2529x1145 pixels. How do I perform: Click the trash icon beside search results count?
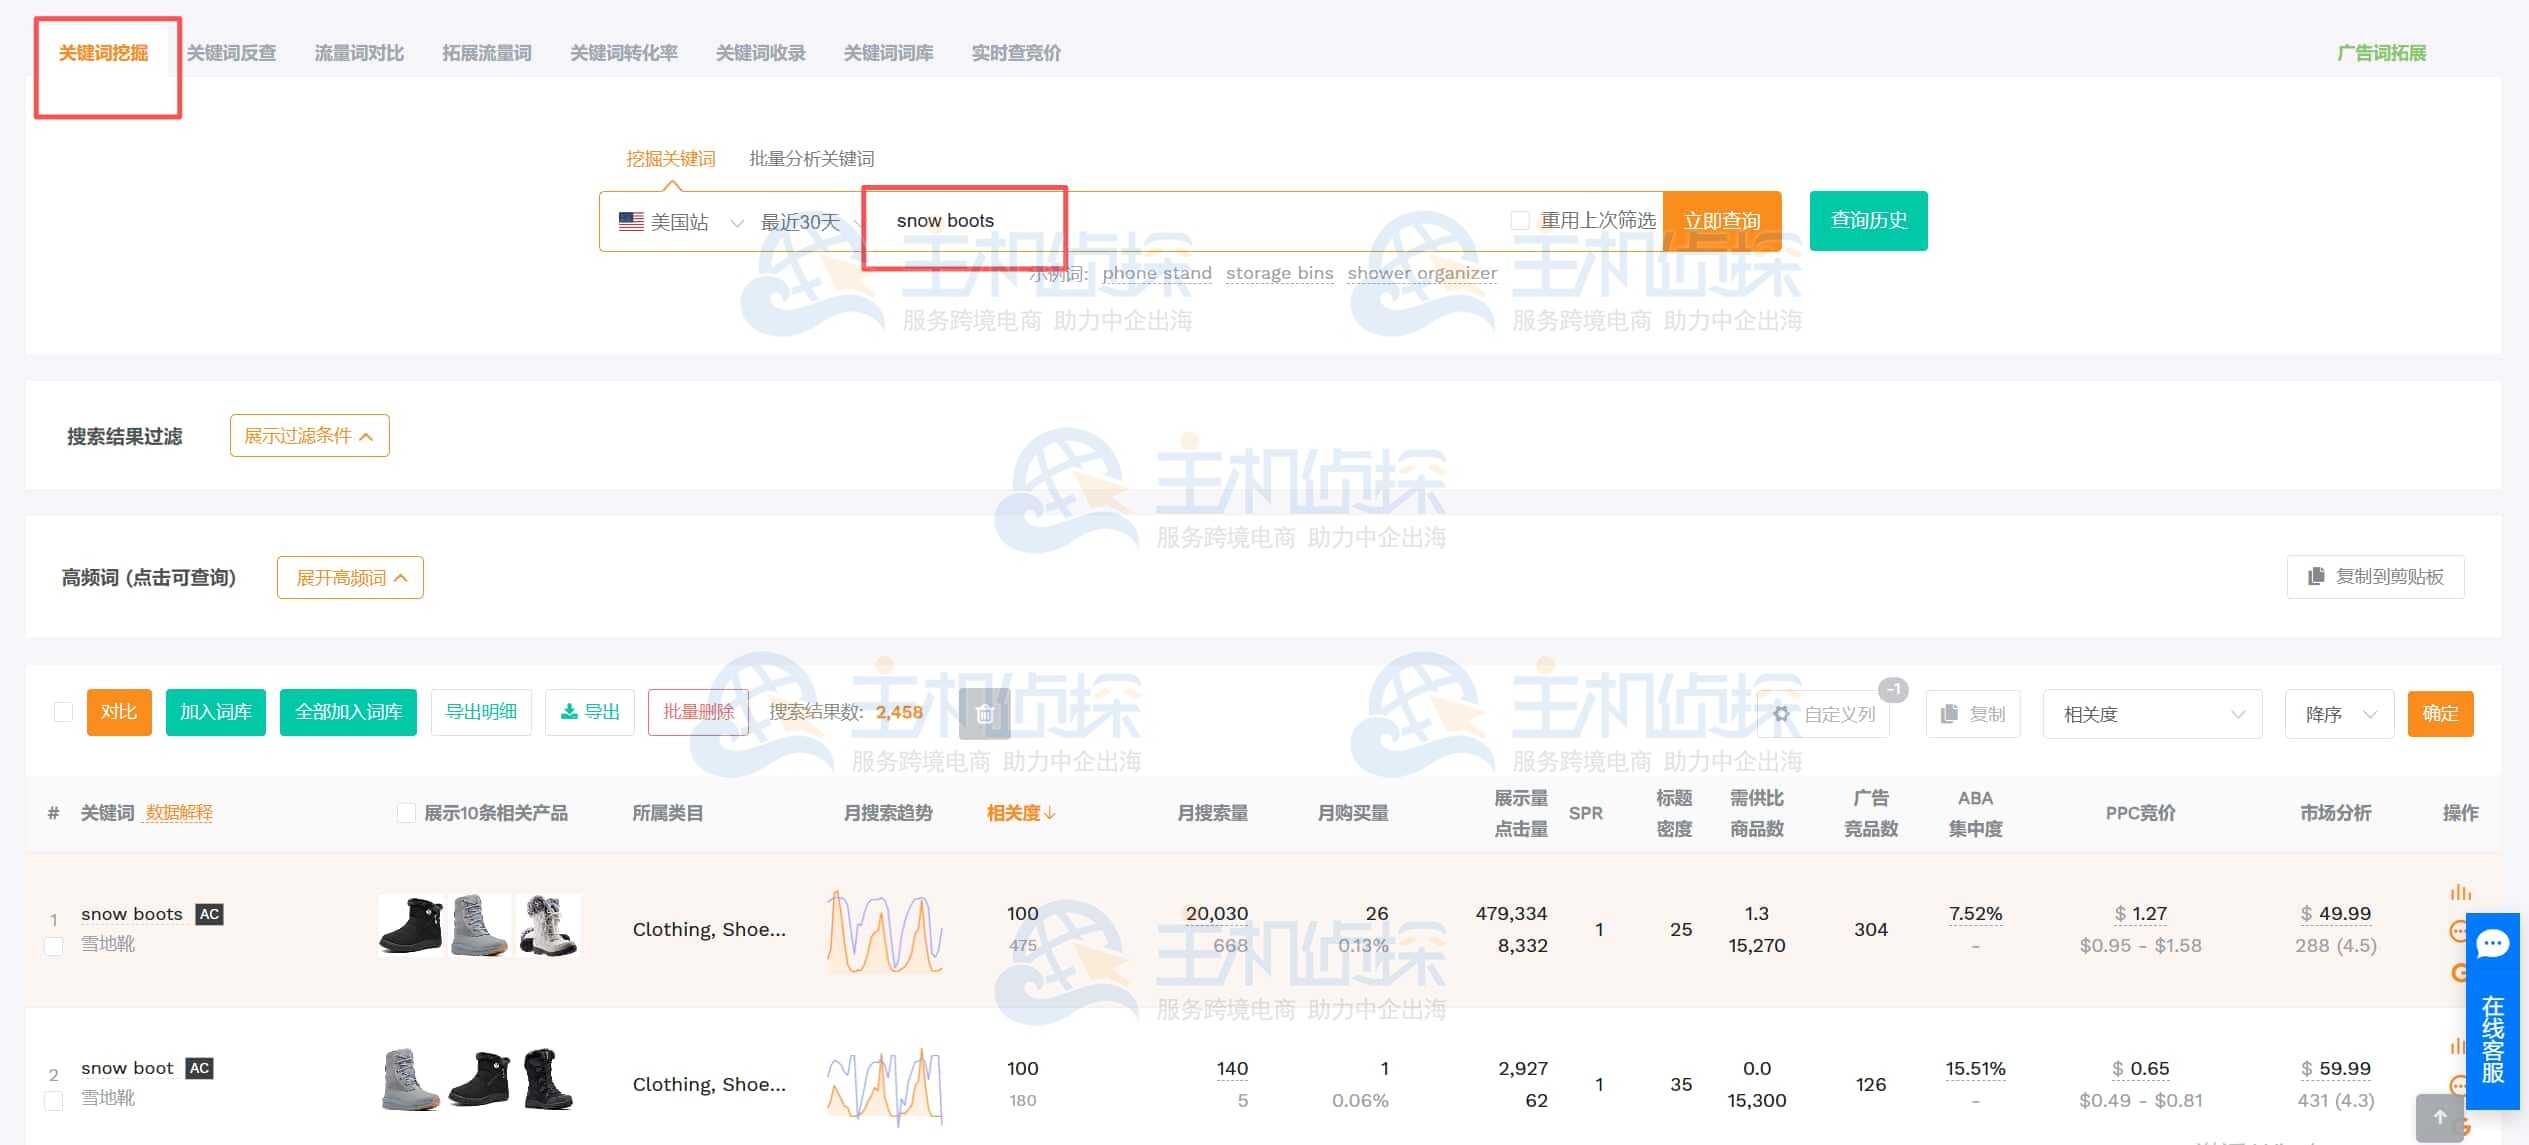click(x=984, y=713)
